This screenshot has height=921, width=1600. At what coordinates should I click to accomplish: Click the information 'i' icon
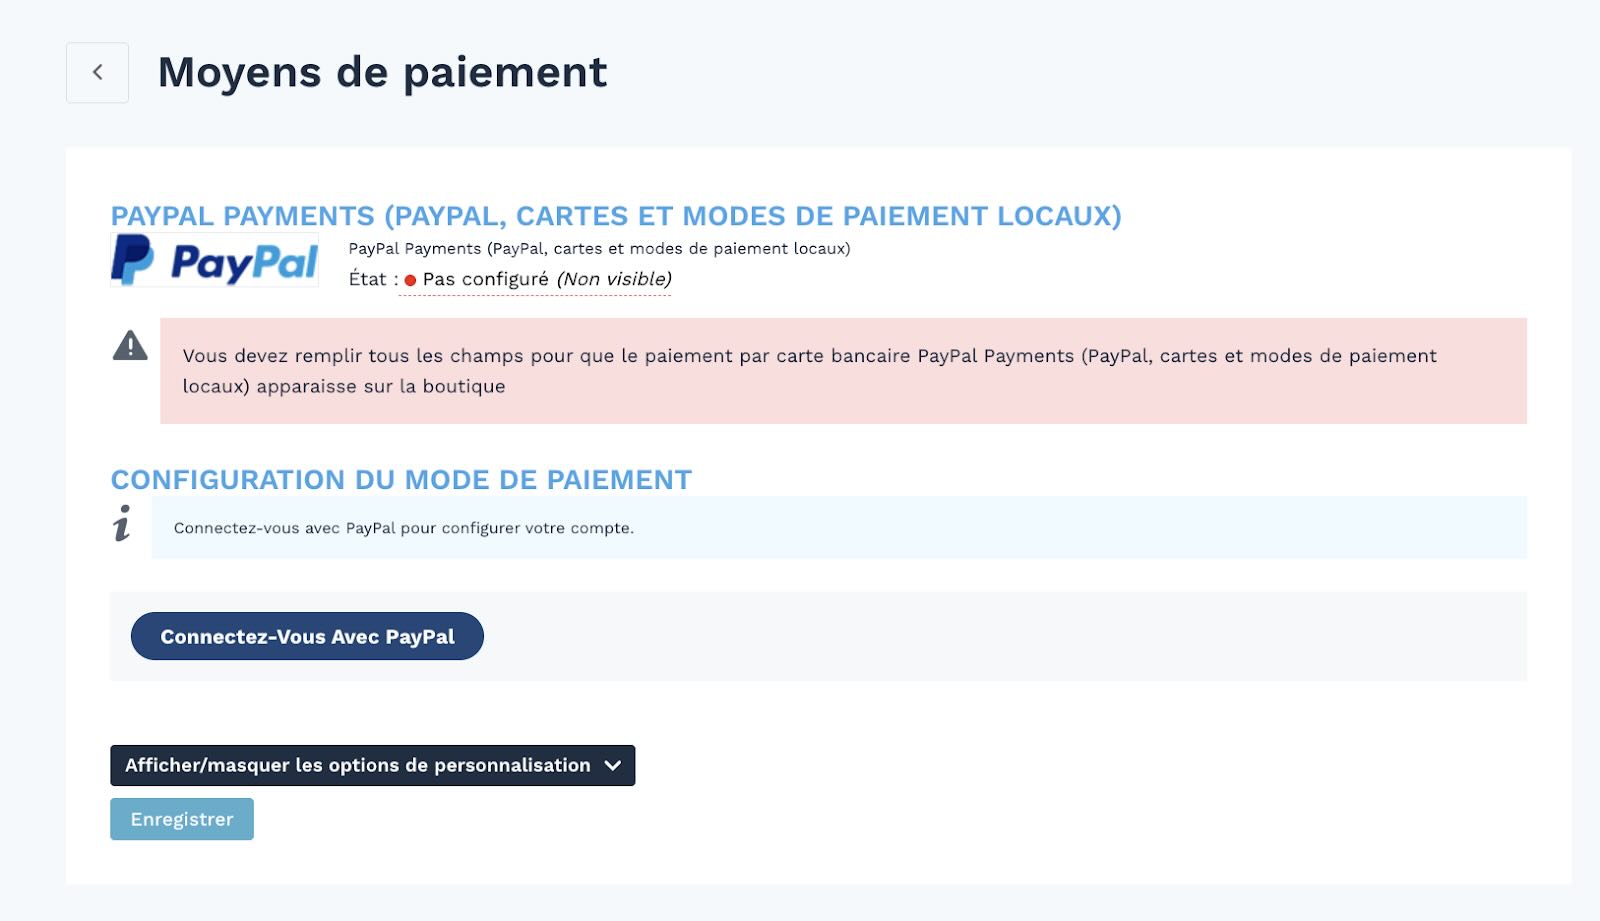pyautogui.click(x=122, y=523)
